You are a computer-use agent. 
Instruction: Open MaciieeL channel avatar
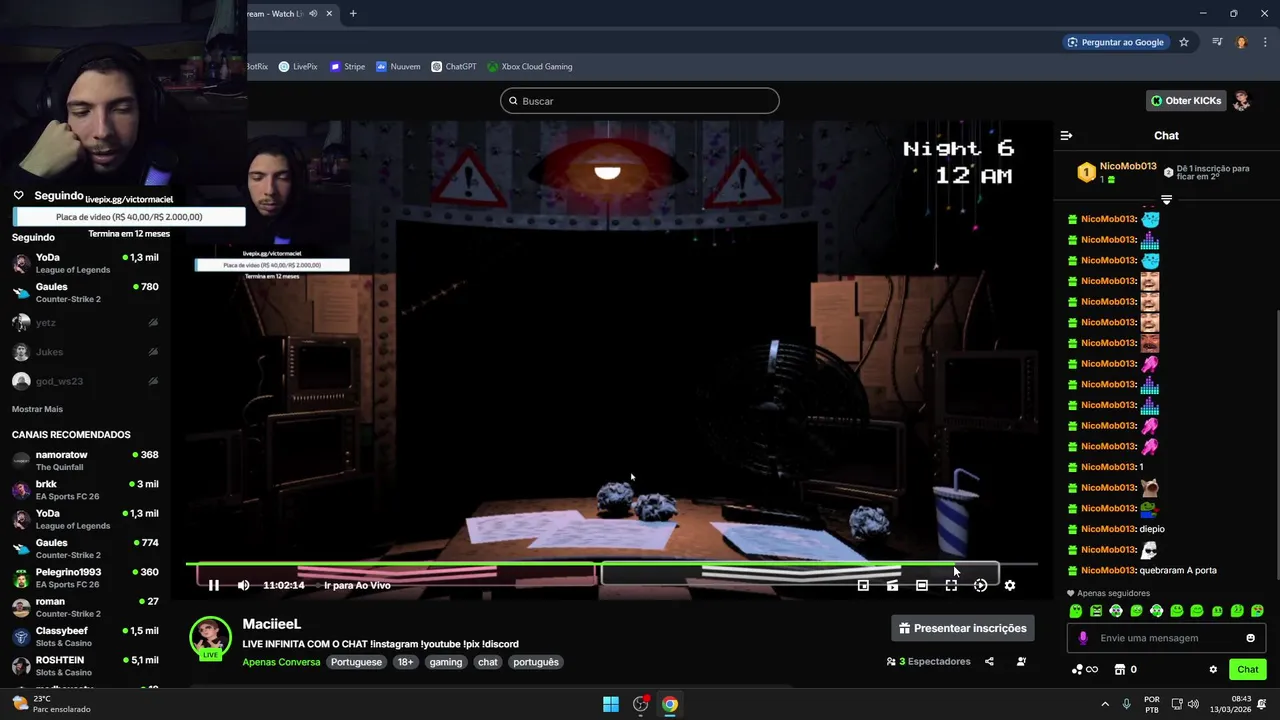pos(210,639)
